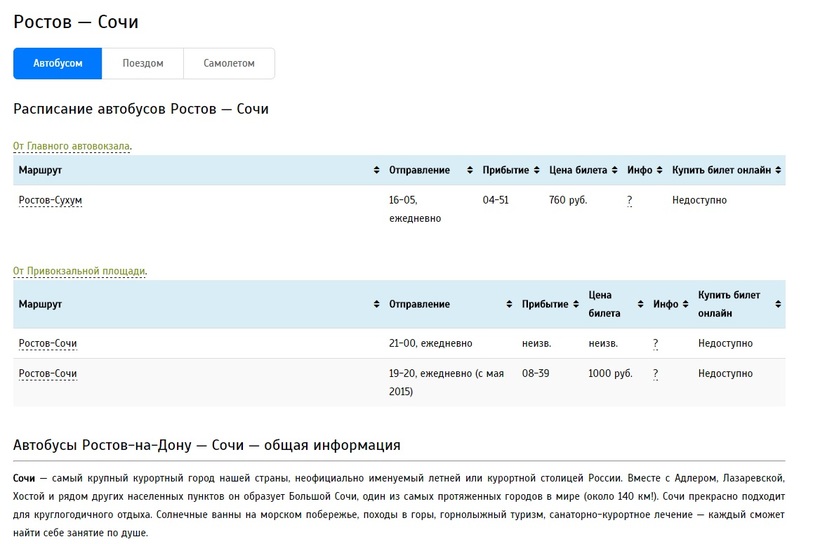Open the Ростов-Сочи route departing at 21-00
820x544 pixels.
(x=48, y=343)
